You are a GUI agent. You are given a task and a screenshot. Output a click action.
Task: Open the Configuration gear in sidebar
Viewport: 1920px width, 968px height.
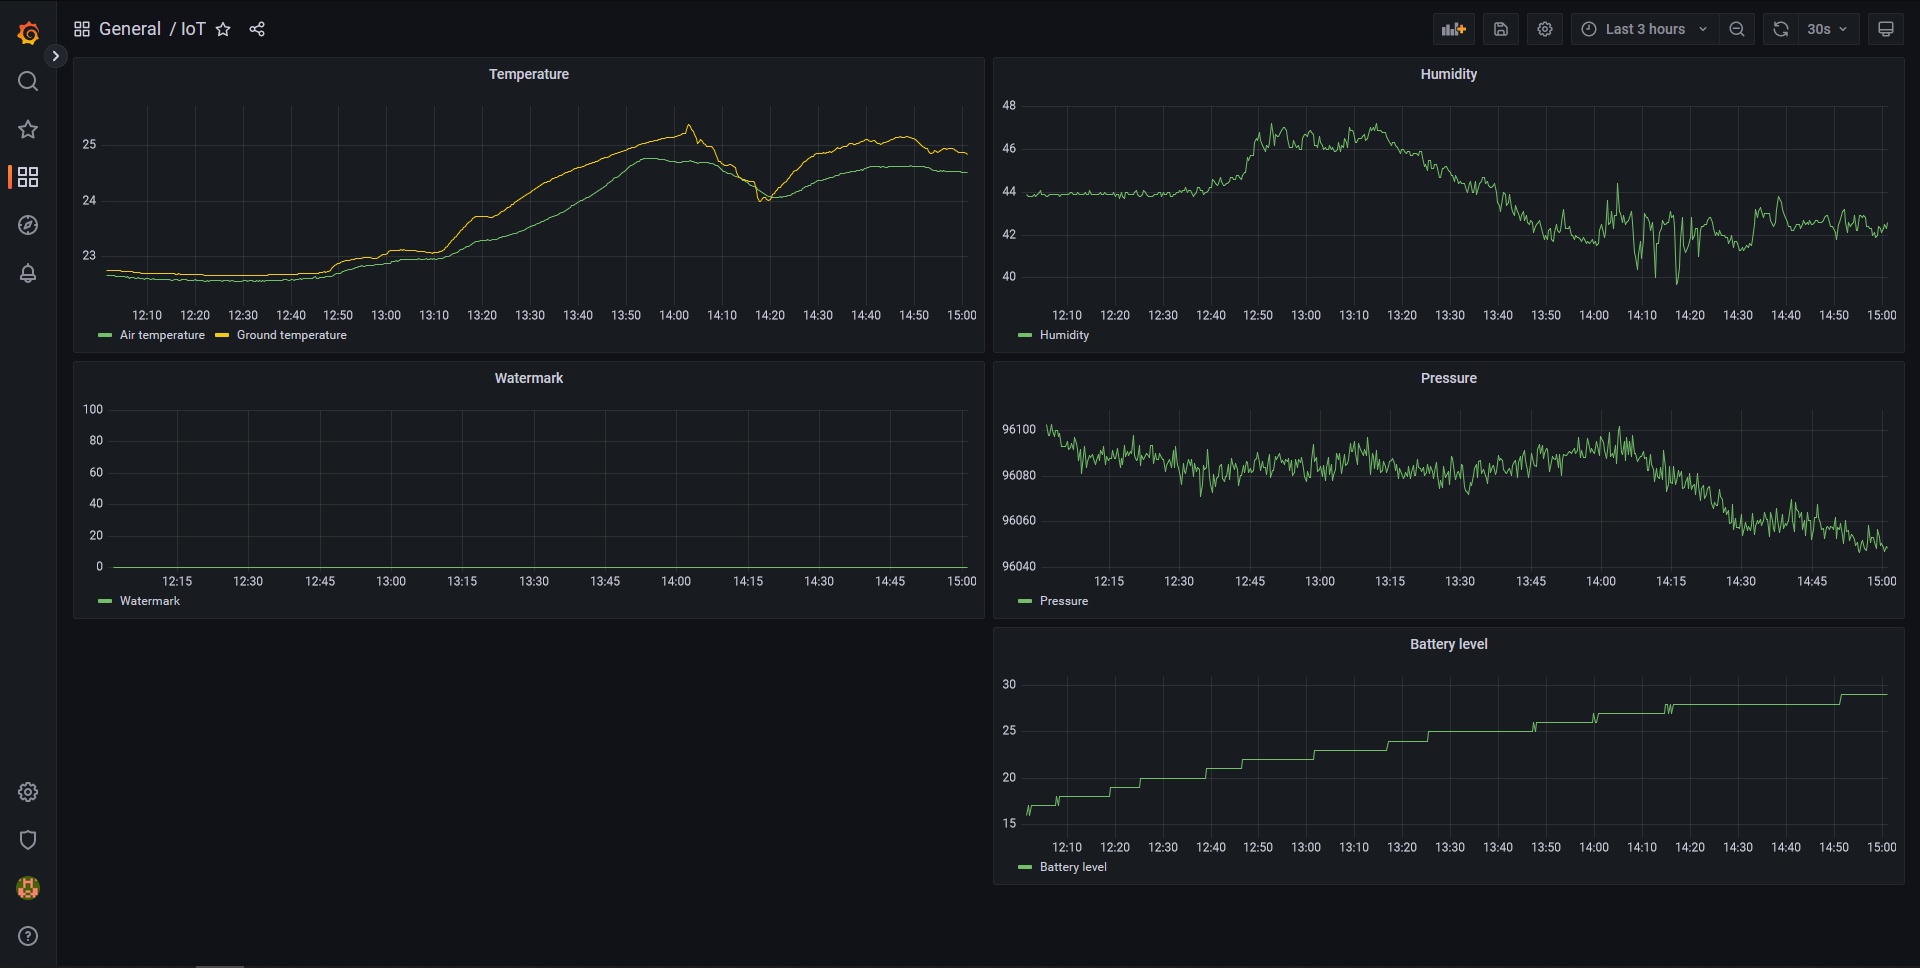(28, 792)
